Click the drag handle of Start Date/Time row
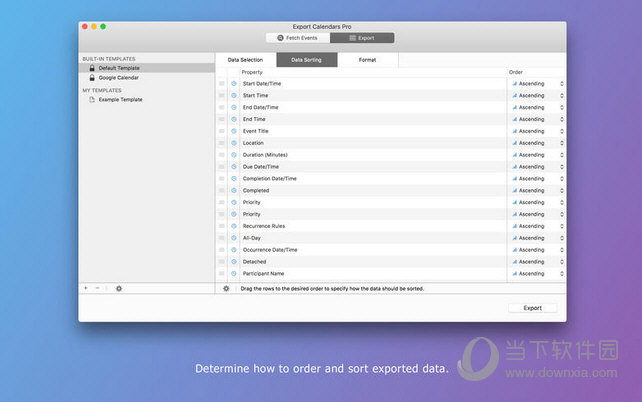The width and height of the screenshot is (642, 402). 222,84
